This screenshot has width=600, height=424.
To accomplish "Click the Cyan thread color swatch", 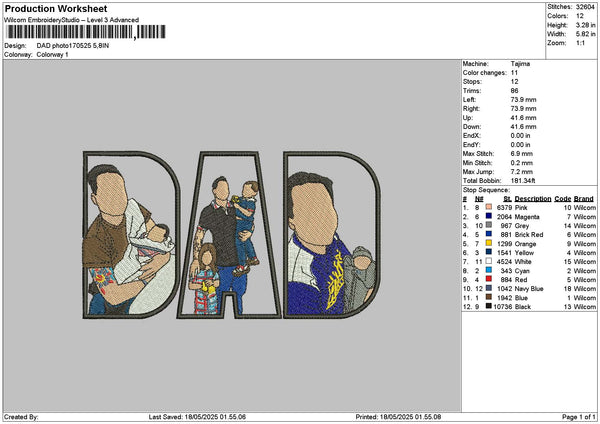I will pyautogui.click(x=489, y=270).
